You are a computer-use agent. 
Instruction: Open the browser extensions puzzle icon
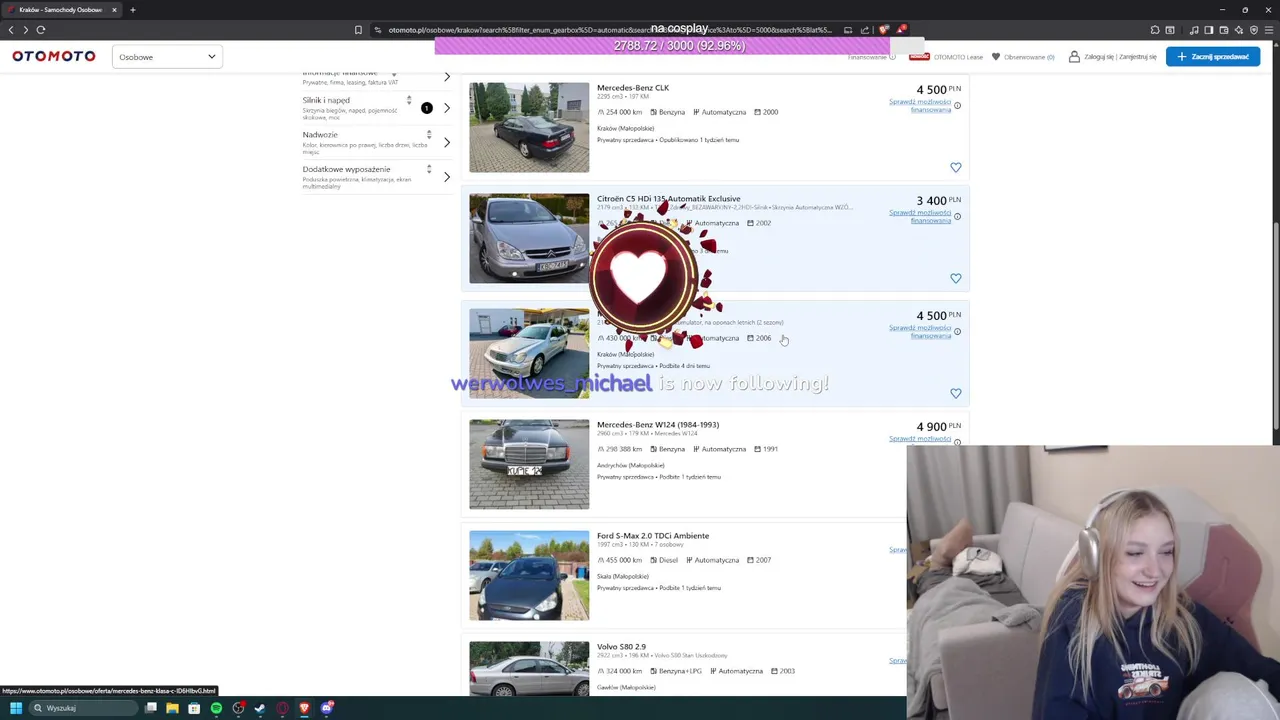click(1155, 30)
